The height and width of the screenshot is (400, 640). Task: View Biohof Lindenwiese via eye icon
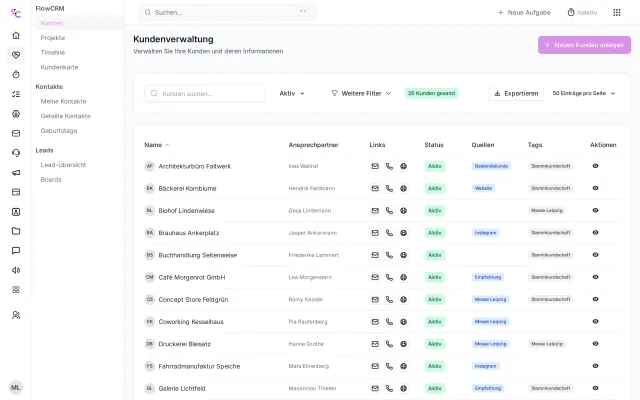[x=596, y=211]
